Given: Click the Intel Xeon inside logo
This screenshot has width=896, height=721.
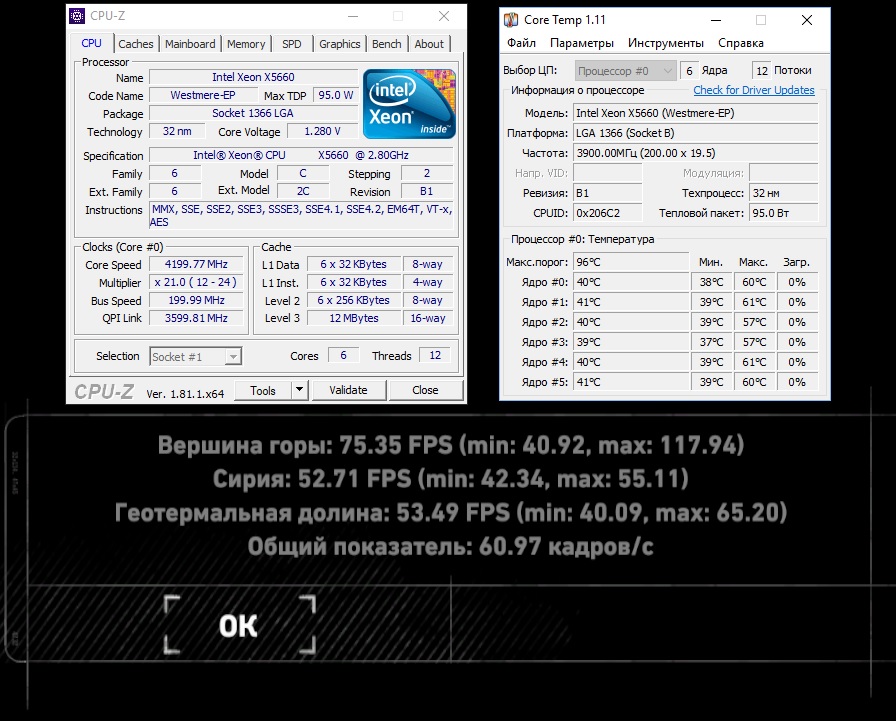Looking at the screenshot, I should (409, 104).
